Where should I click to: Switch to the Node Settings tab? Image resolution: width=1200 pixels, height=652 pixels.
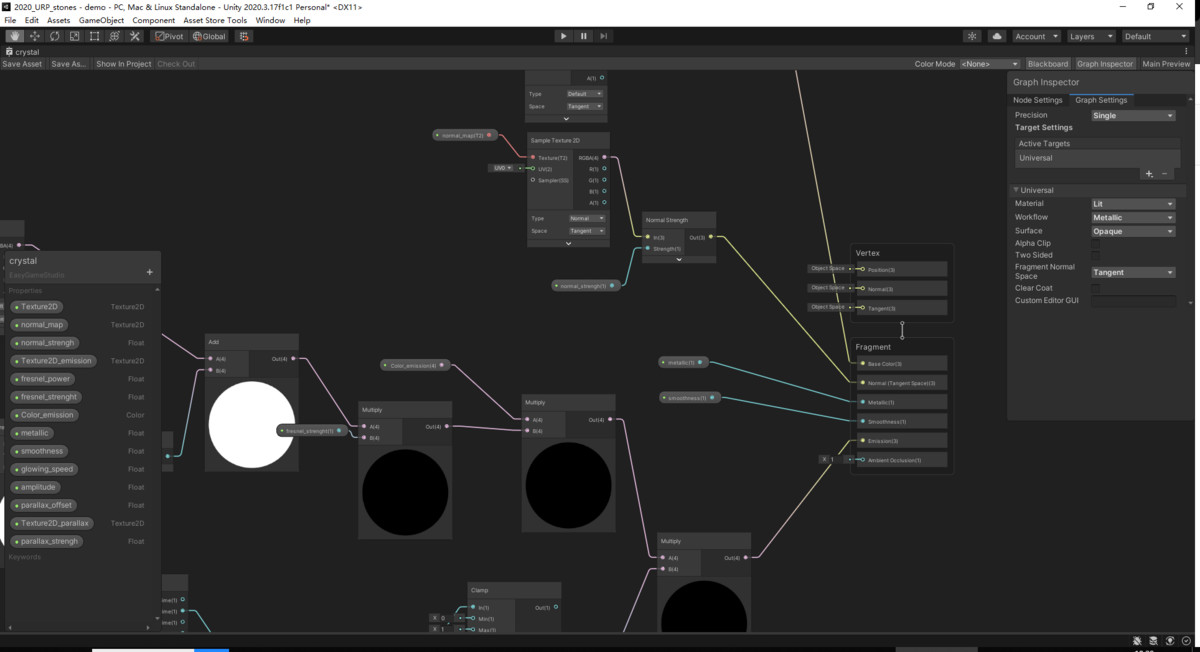point(1037,100)
